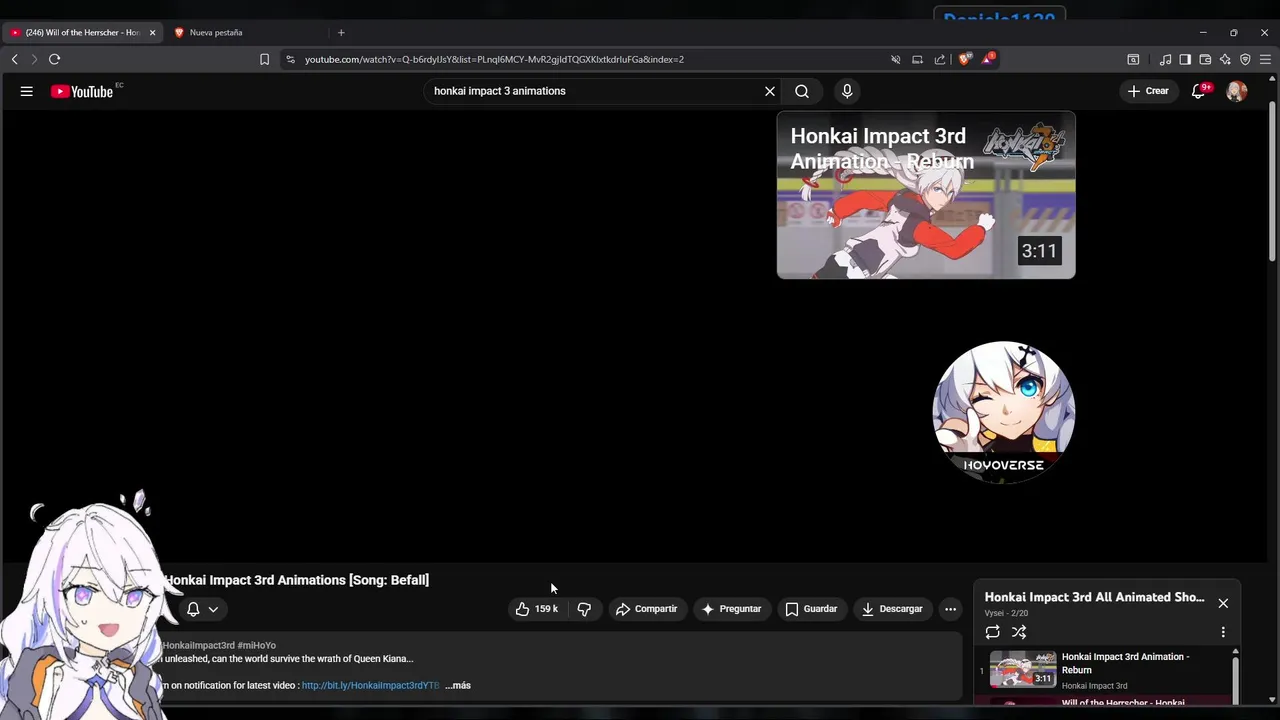This screenshot has height=720, width=1280.
Task: Open tab search icon in toolbar
Action: click(x=1133, y=59)
